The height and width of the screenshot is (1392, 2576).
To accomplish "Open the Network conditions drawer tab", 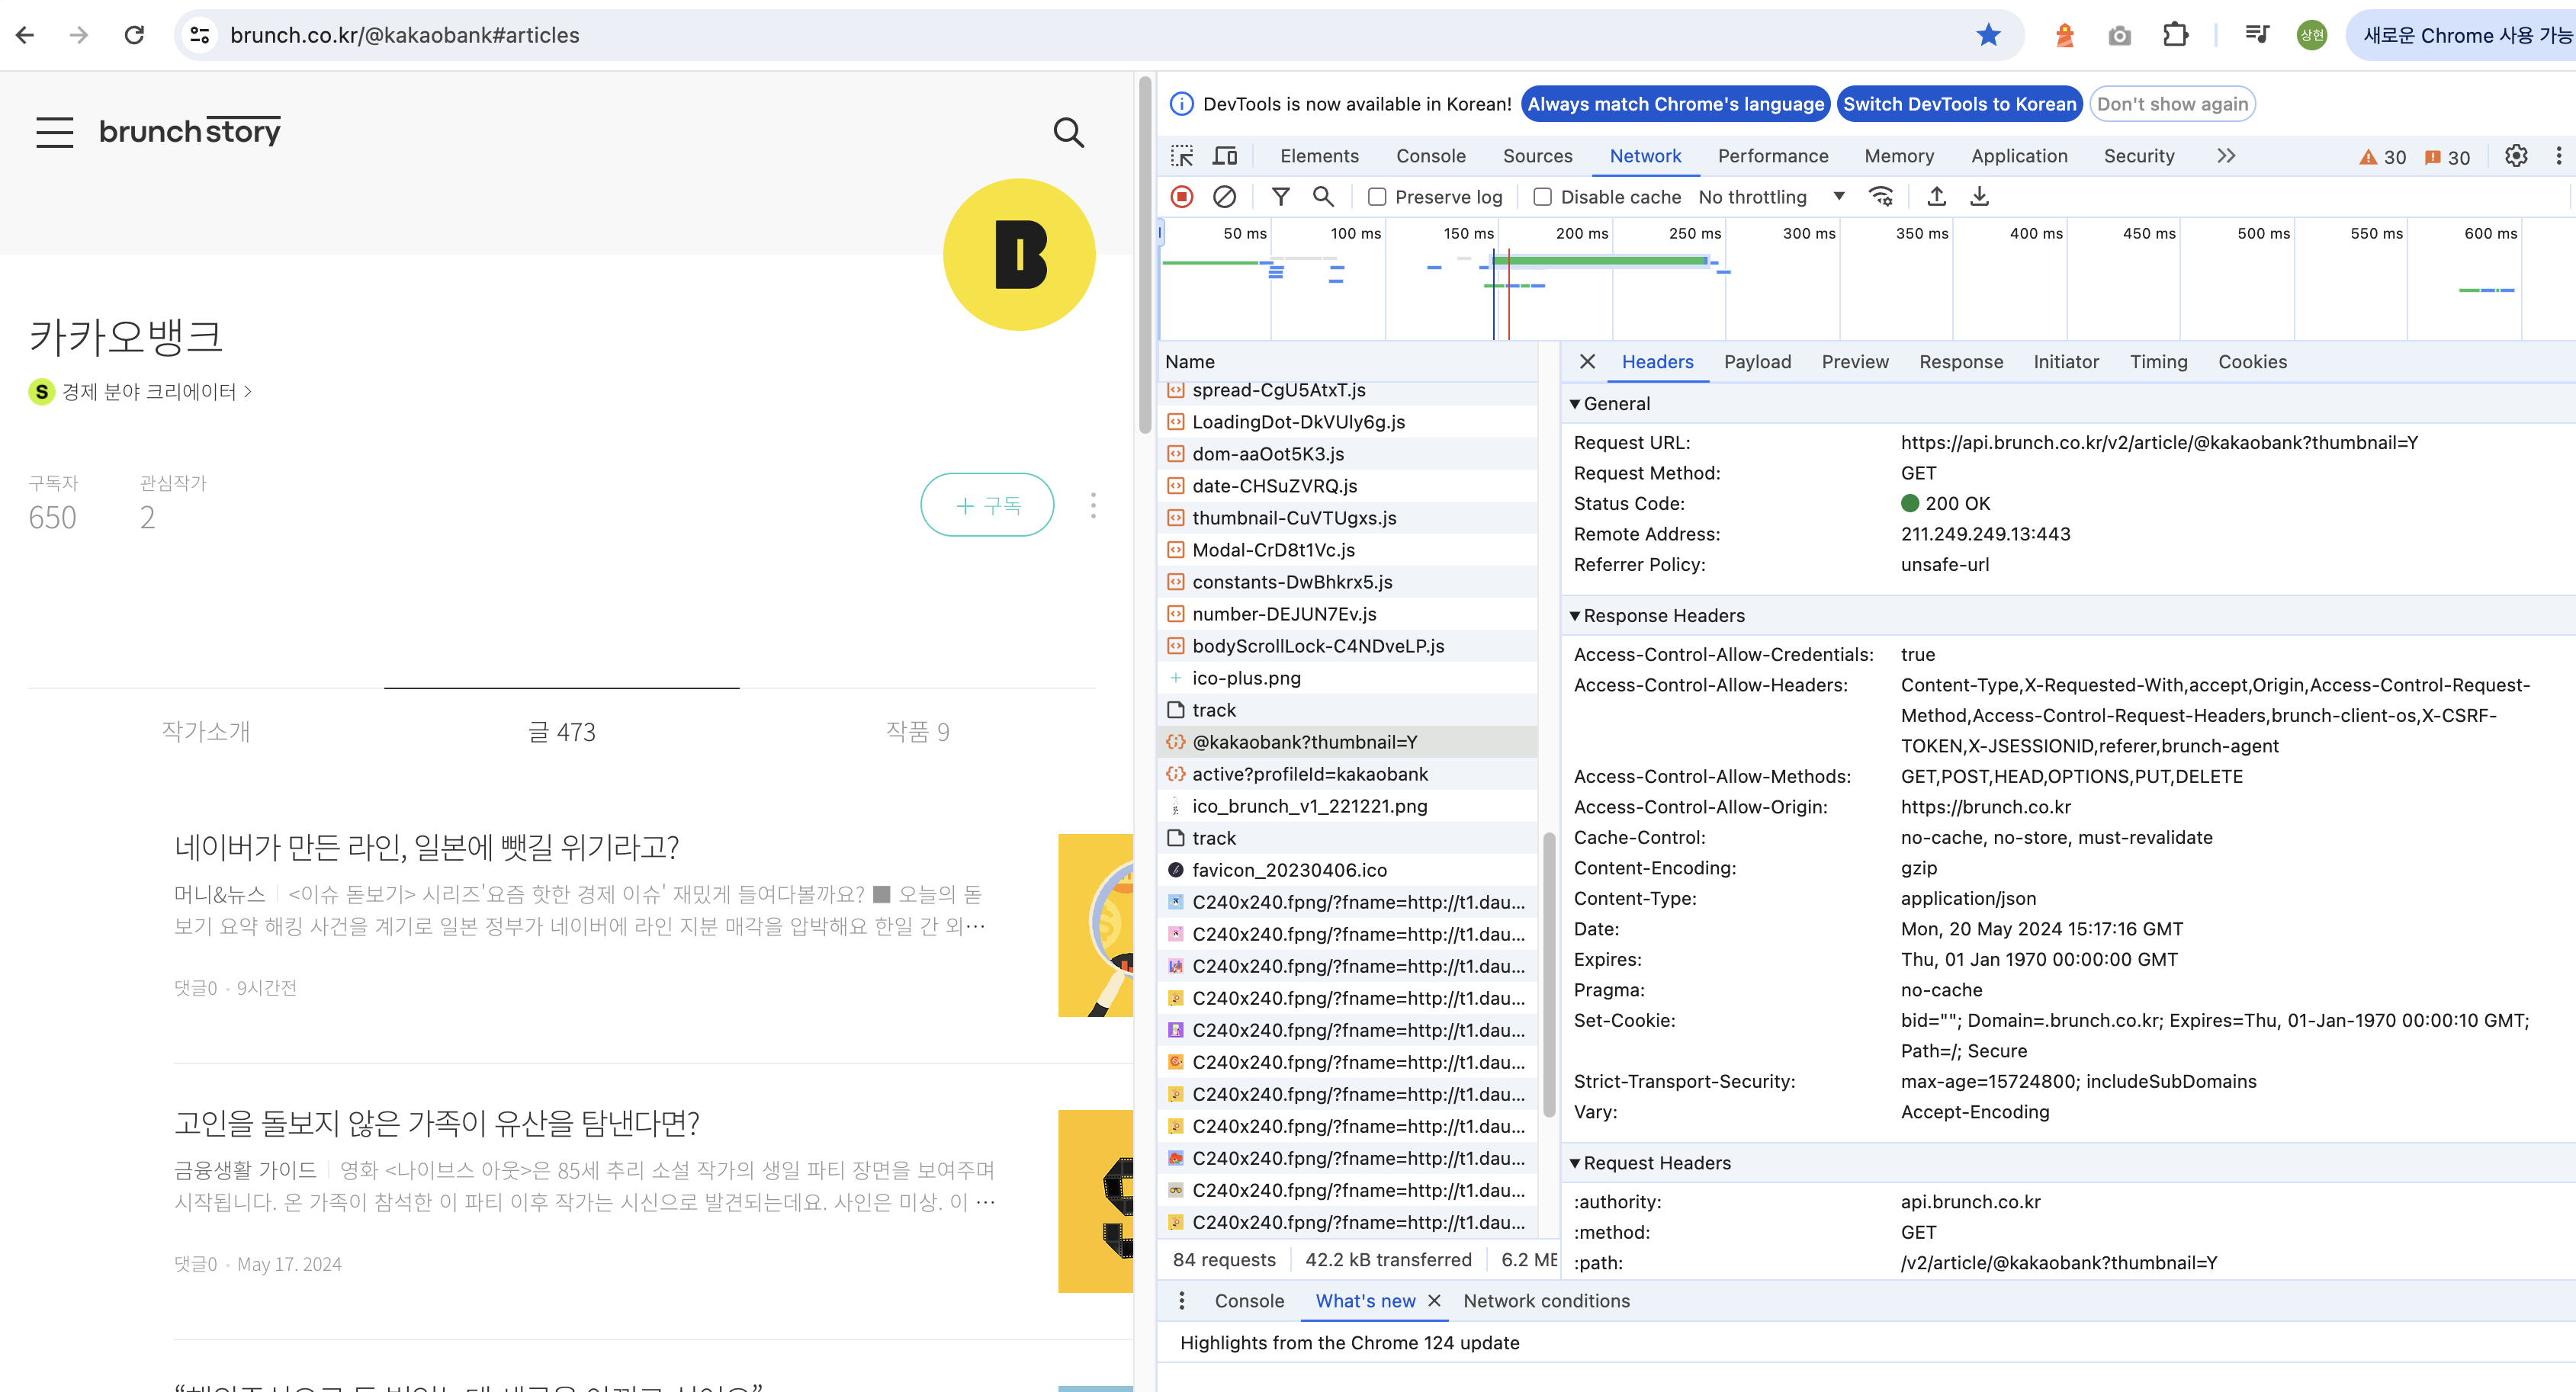I will click(1546, 1300).
